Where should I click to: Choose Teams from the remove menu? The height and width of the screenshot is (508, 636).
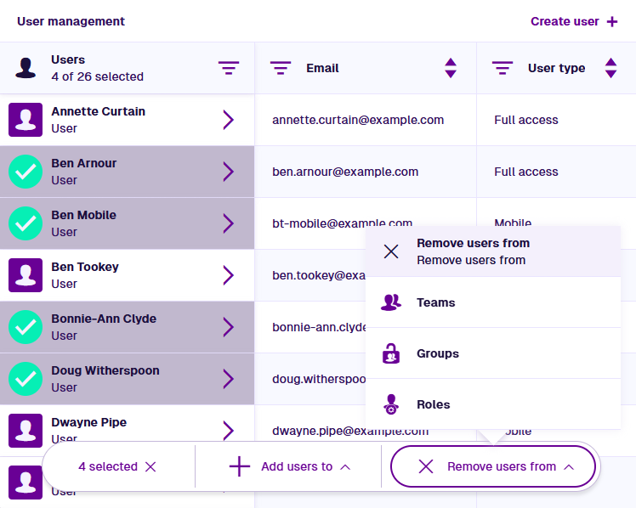(x=436, y=303)
